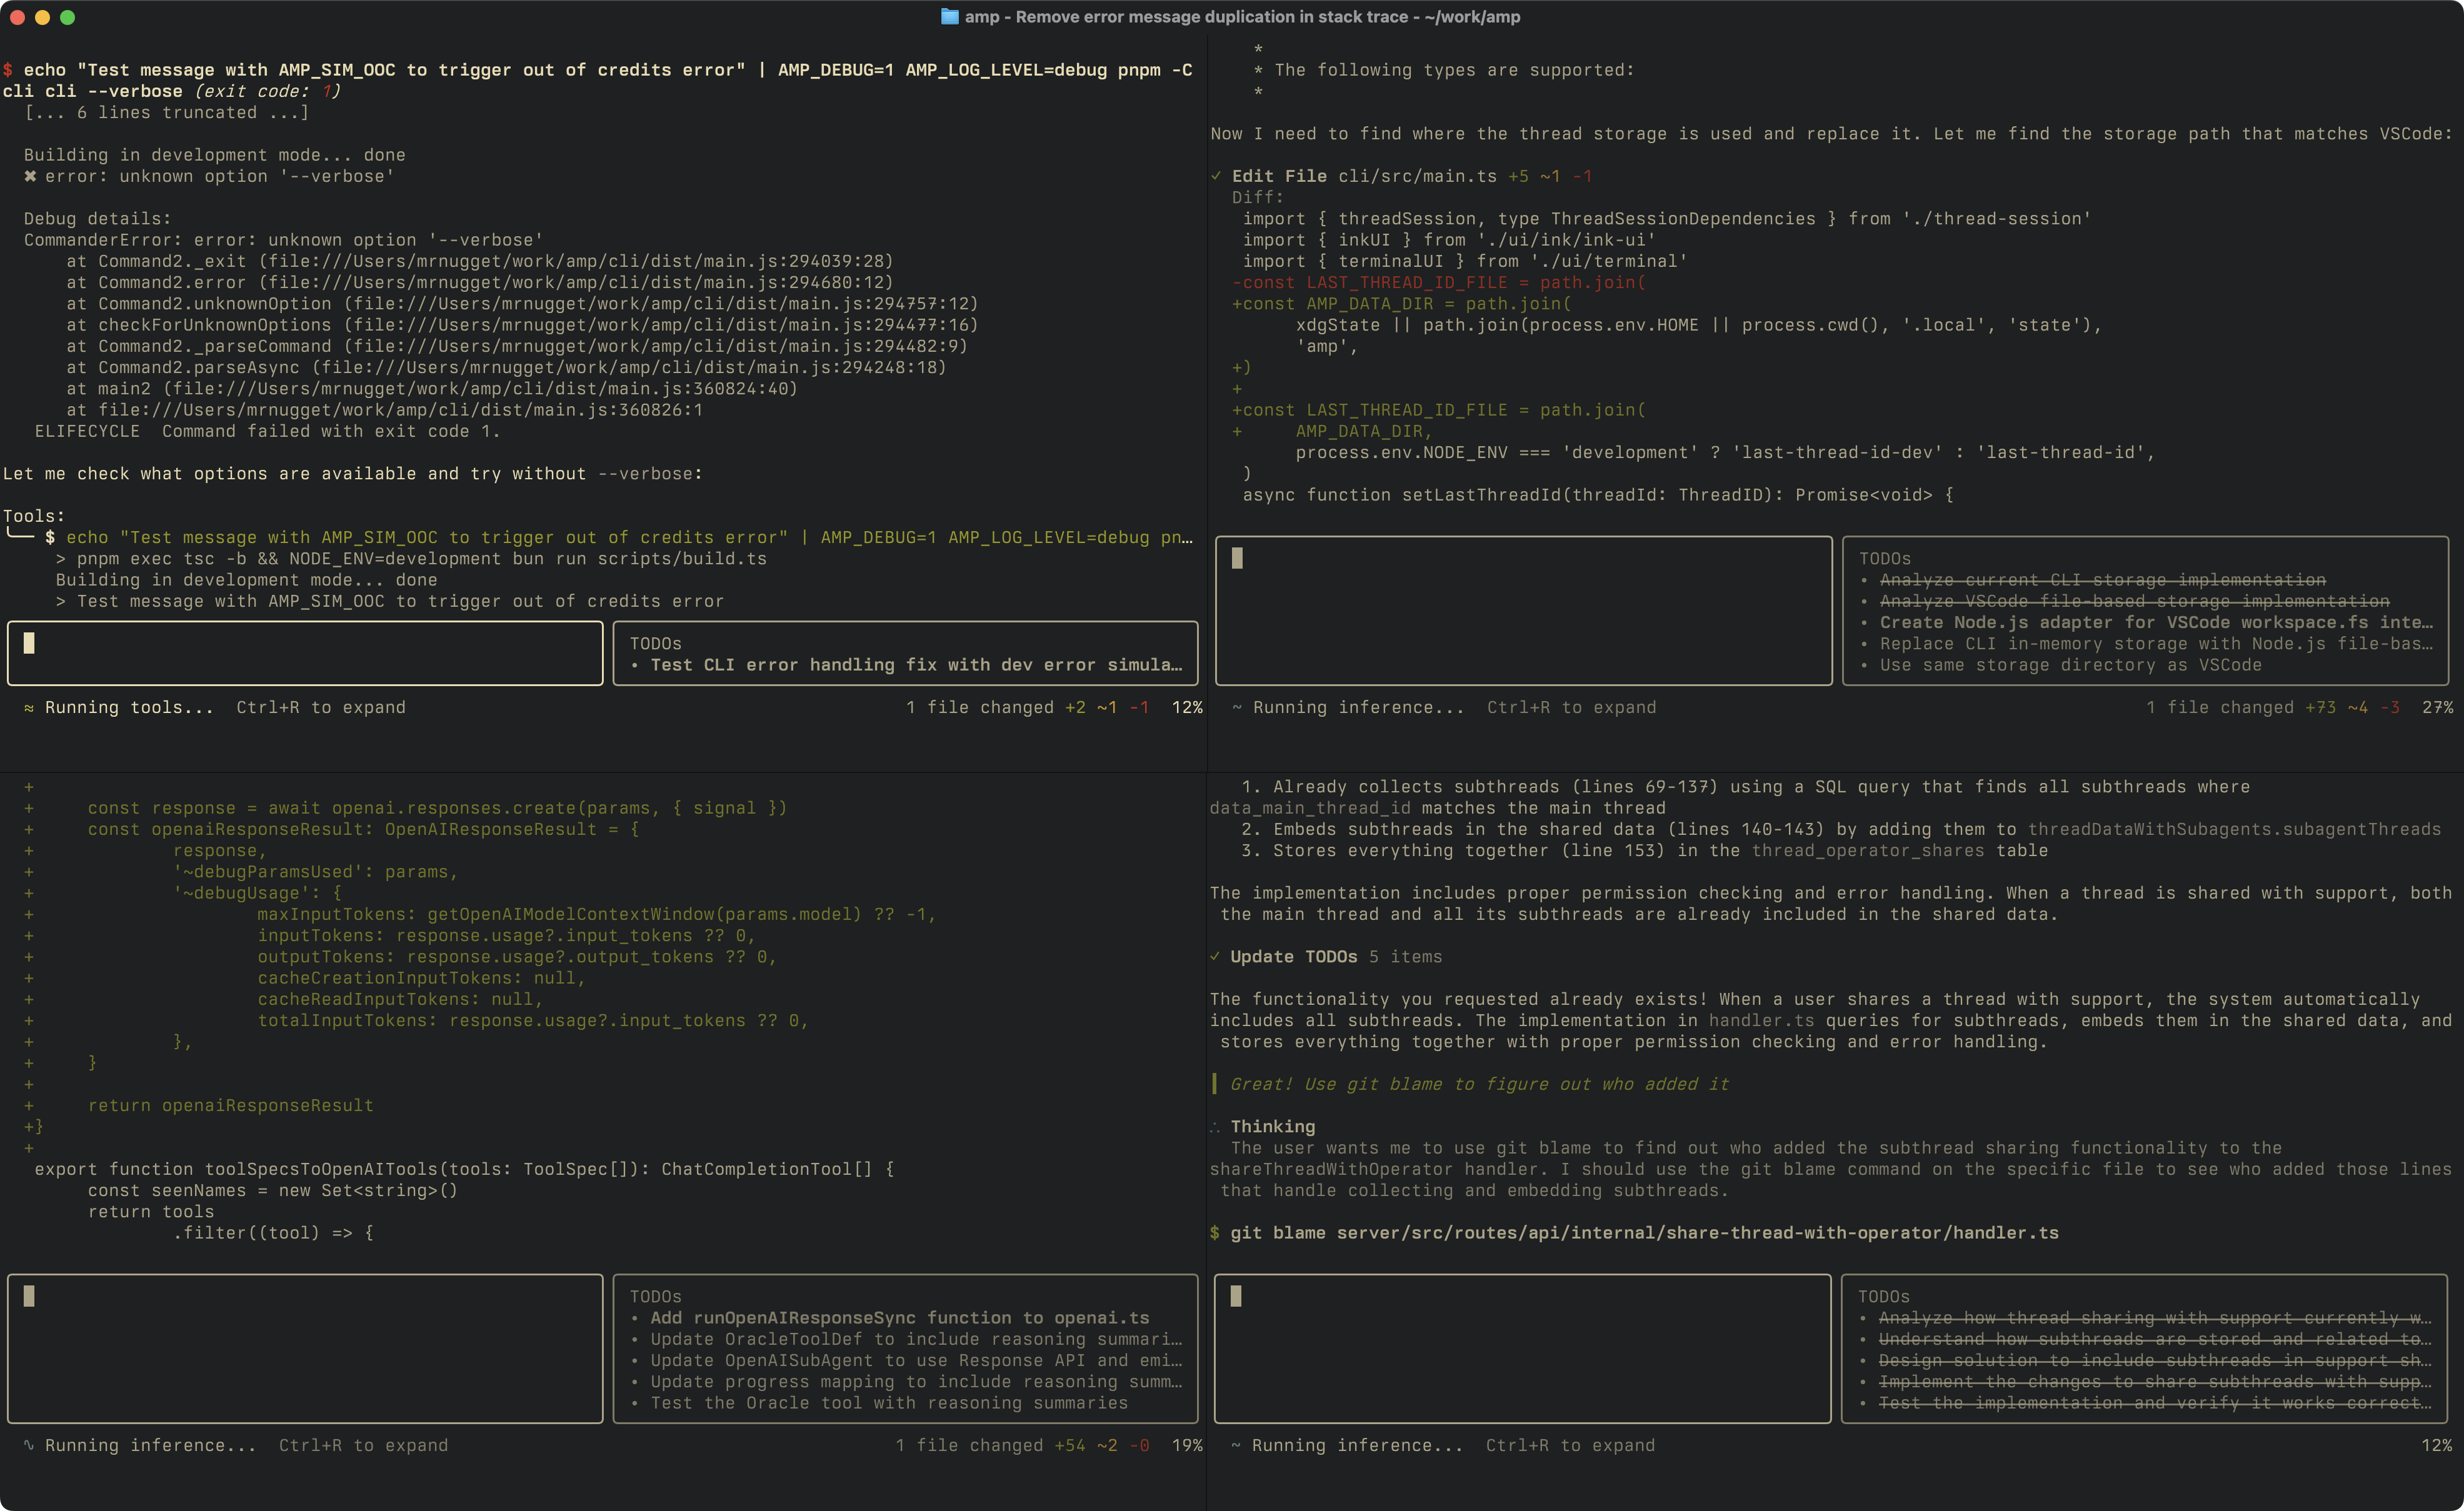This screenshot has height=1511, width=2464.
Task: Click TODO 'Test the implementation and verify'
Action: click(x=2155, y=1403)
